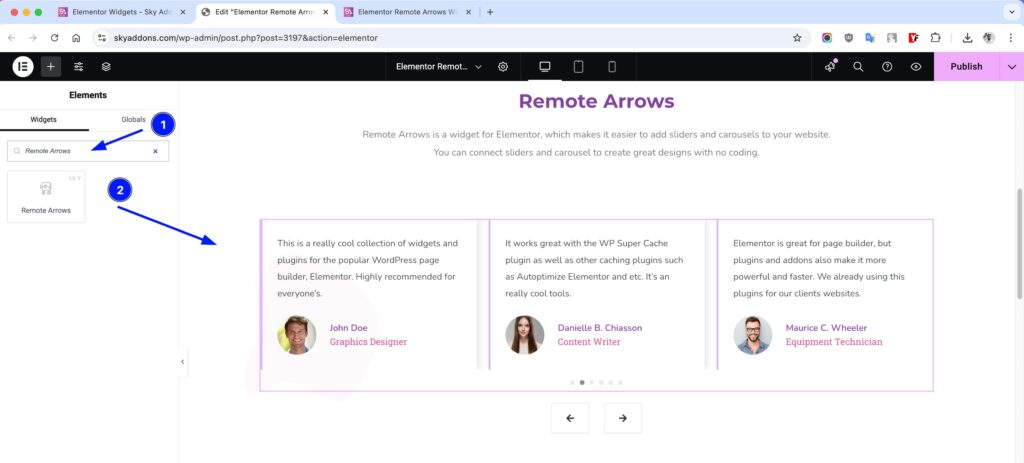Collapse the Elements panel handle

[x=182, y=362]
